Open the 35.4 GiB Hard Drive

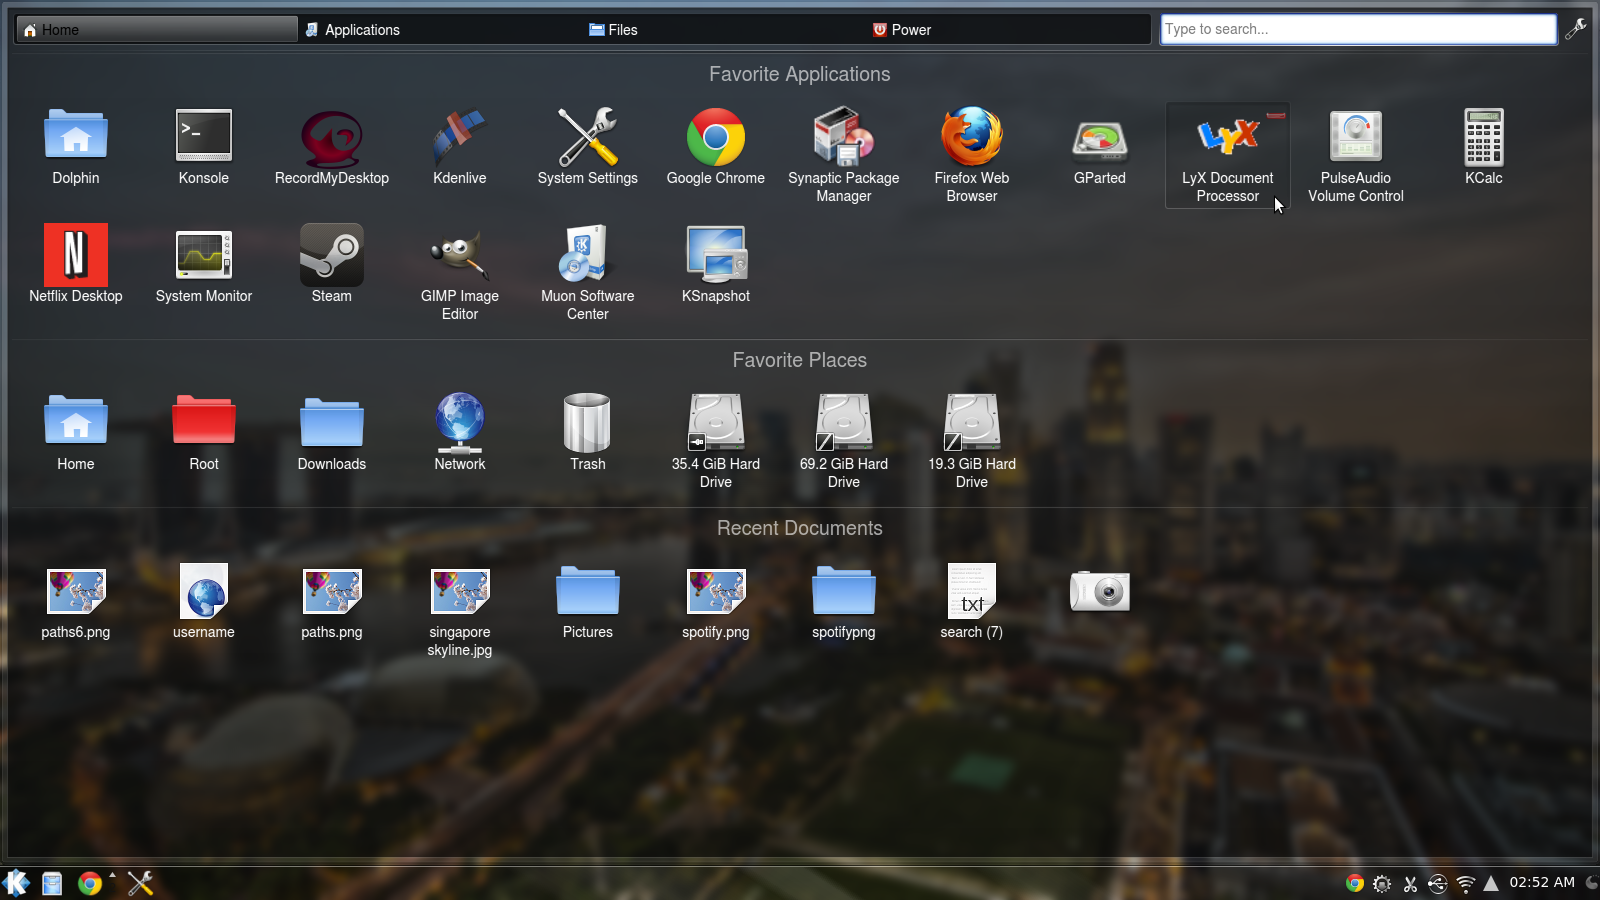tap(716, 441)
